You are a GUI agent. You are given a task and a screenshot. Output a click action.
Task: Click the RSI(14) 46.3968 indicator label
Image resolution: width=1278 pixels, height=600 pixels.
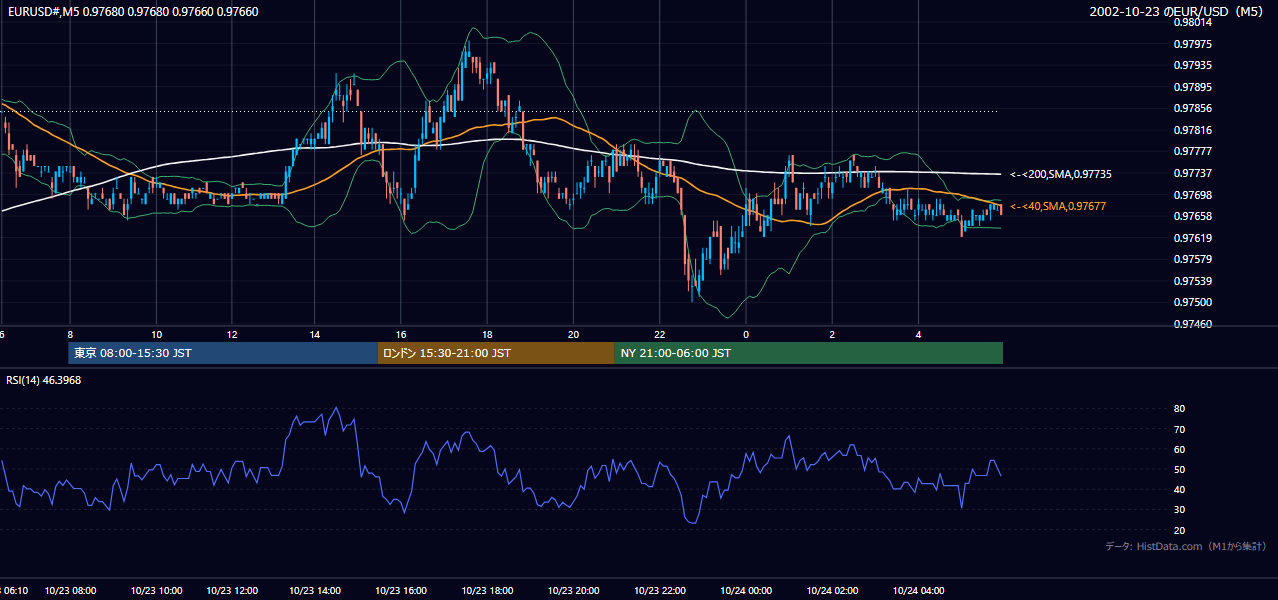[44, 380]
